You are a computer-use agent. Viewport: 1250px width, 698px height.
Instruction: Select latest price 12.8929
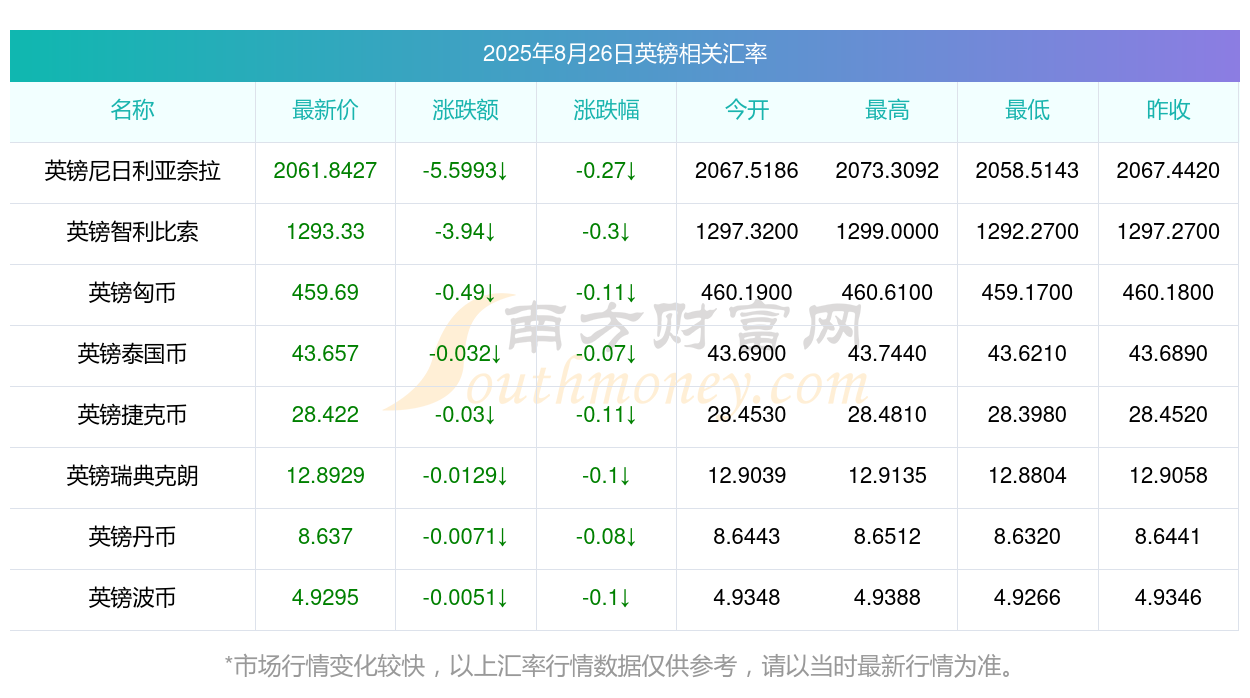click(325, 476)
